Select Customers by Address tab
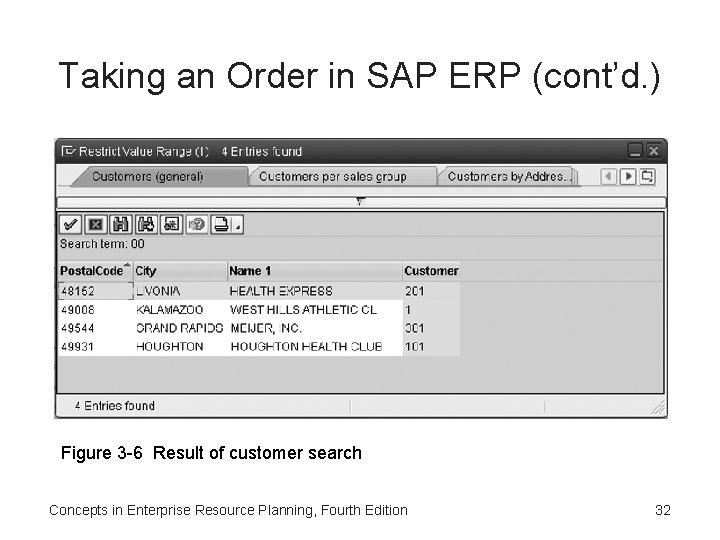720x540 pixels. point(506,177)
